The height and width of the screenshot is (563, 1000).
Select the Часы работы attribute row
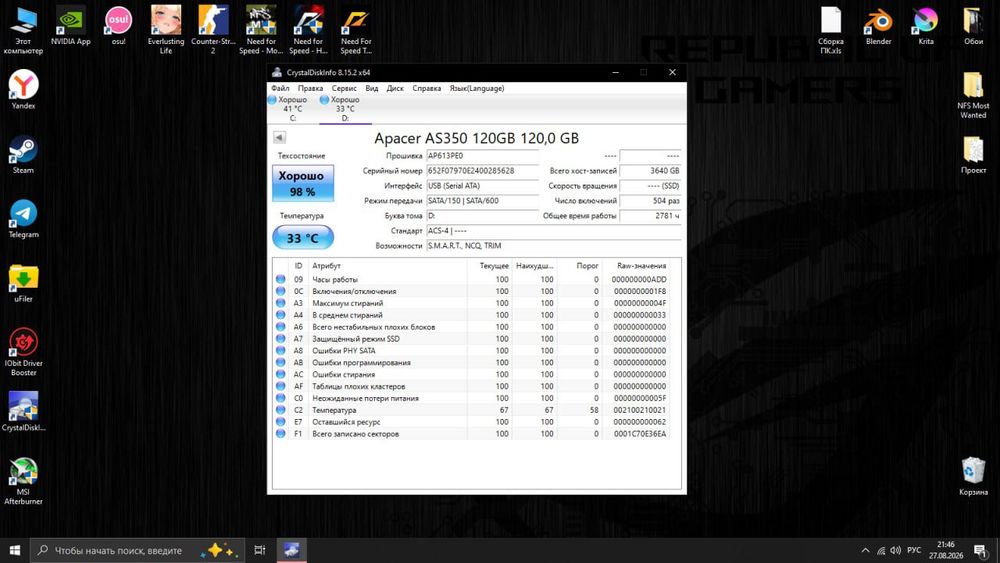coord(472,279)
